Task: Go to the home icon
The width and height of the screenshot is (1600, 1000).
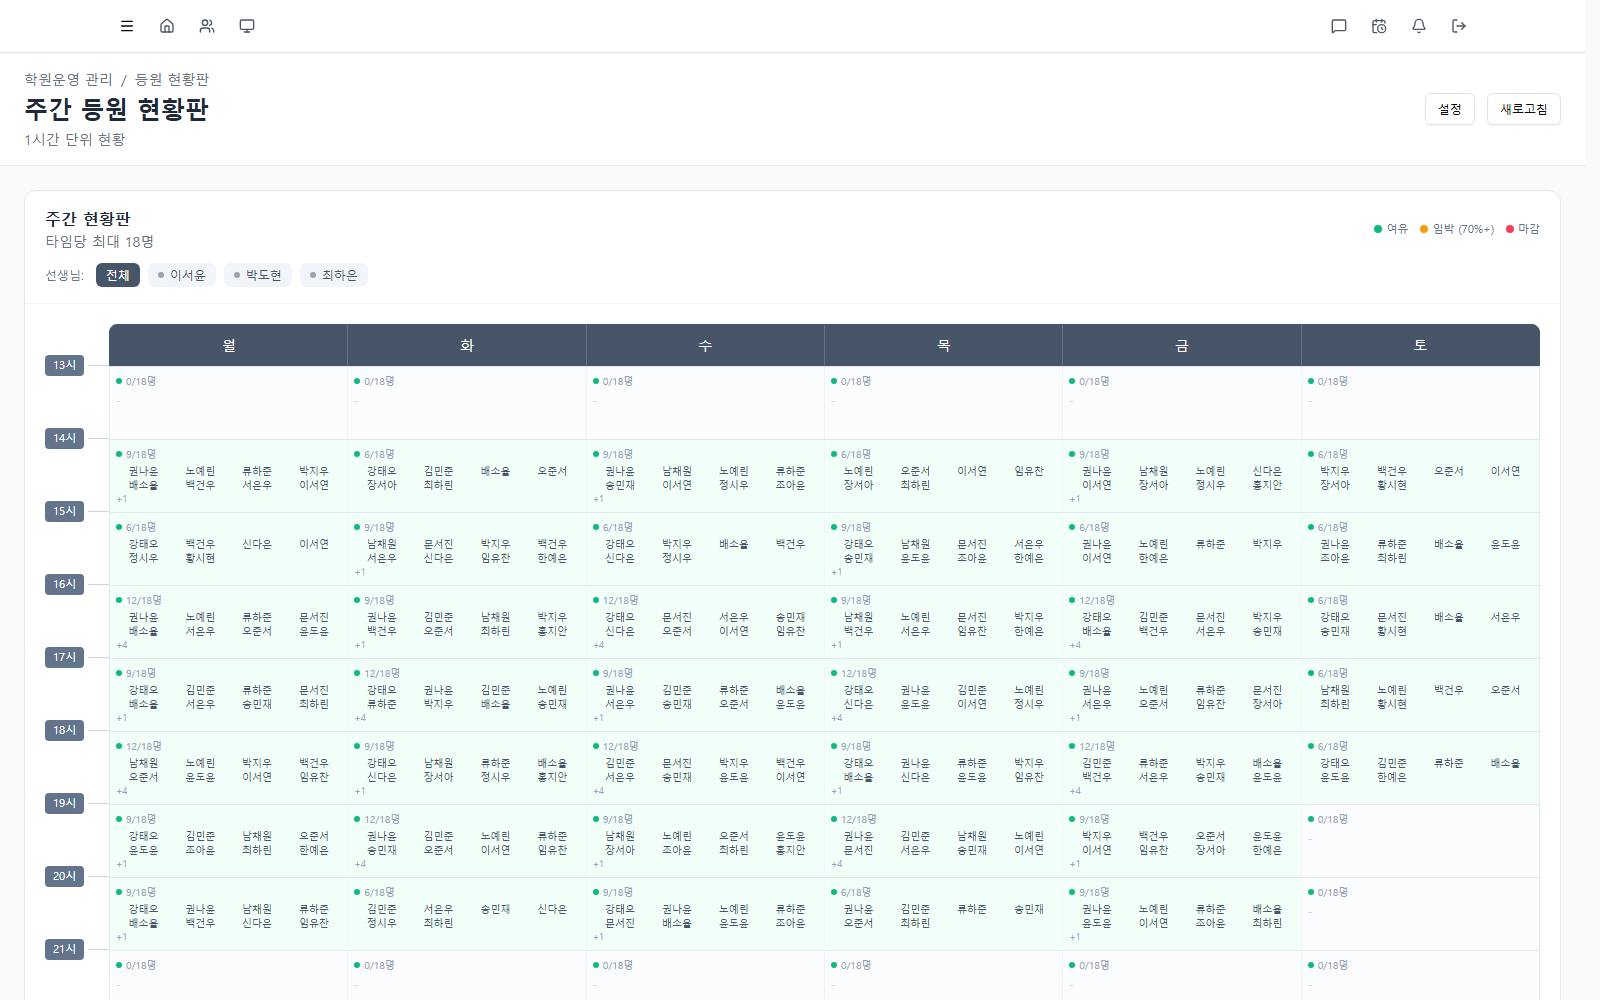Action: tap(167, 26)
